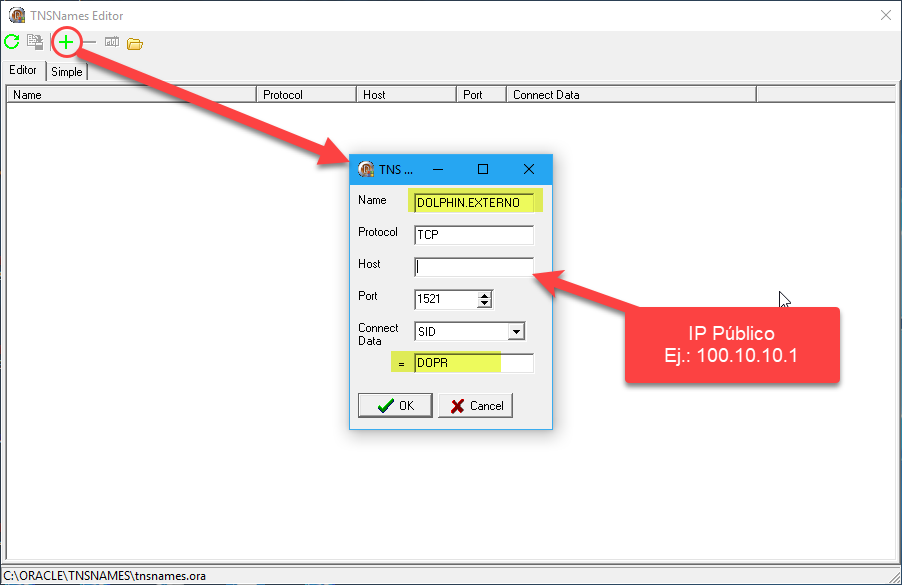Screen dimensions: 902x585
Task: Close the TNSNames Editor window
Action: 886,16
